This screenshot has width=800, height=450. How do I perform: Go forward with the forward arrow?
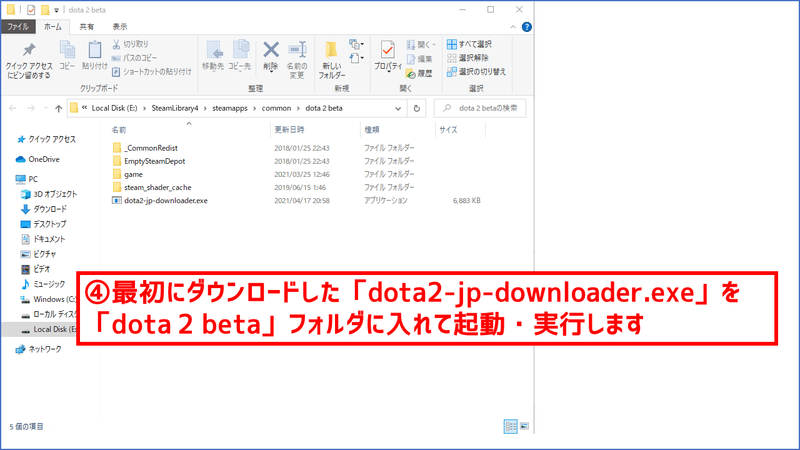click(31, 108)
